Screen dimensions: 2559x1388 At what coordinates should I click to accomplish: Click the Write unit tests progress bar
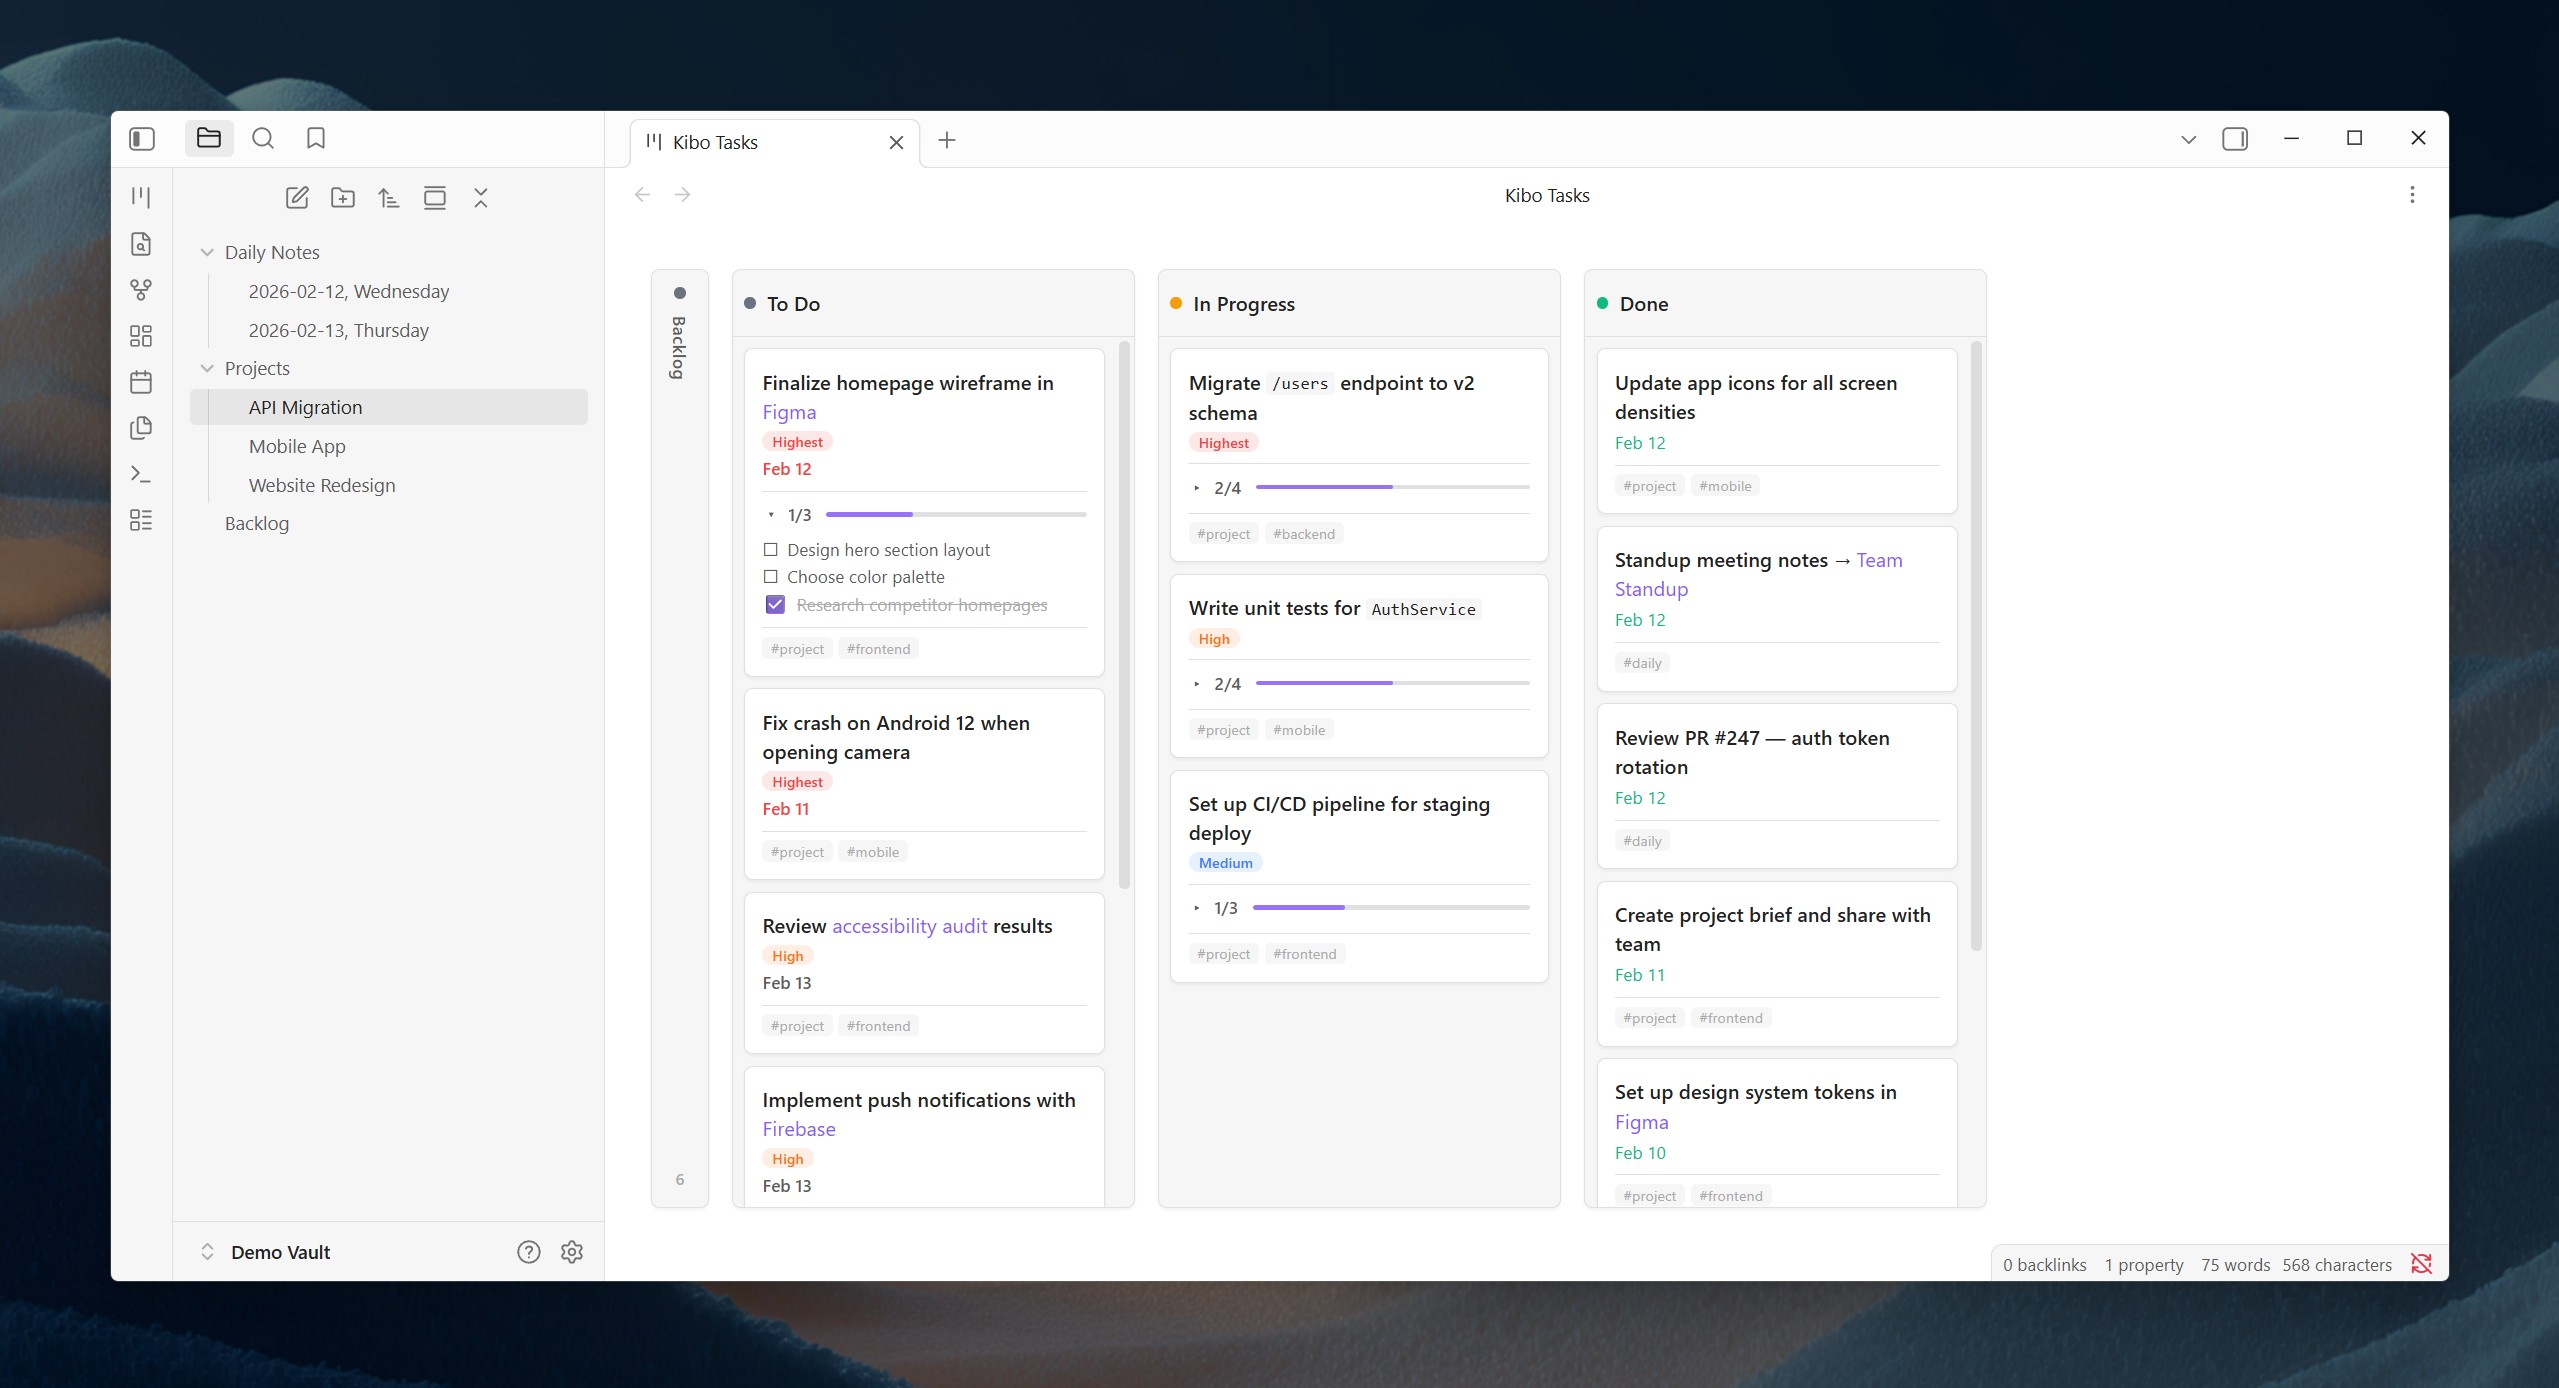pos(1392,683)
